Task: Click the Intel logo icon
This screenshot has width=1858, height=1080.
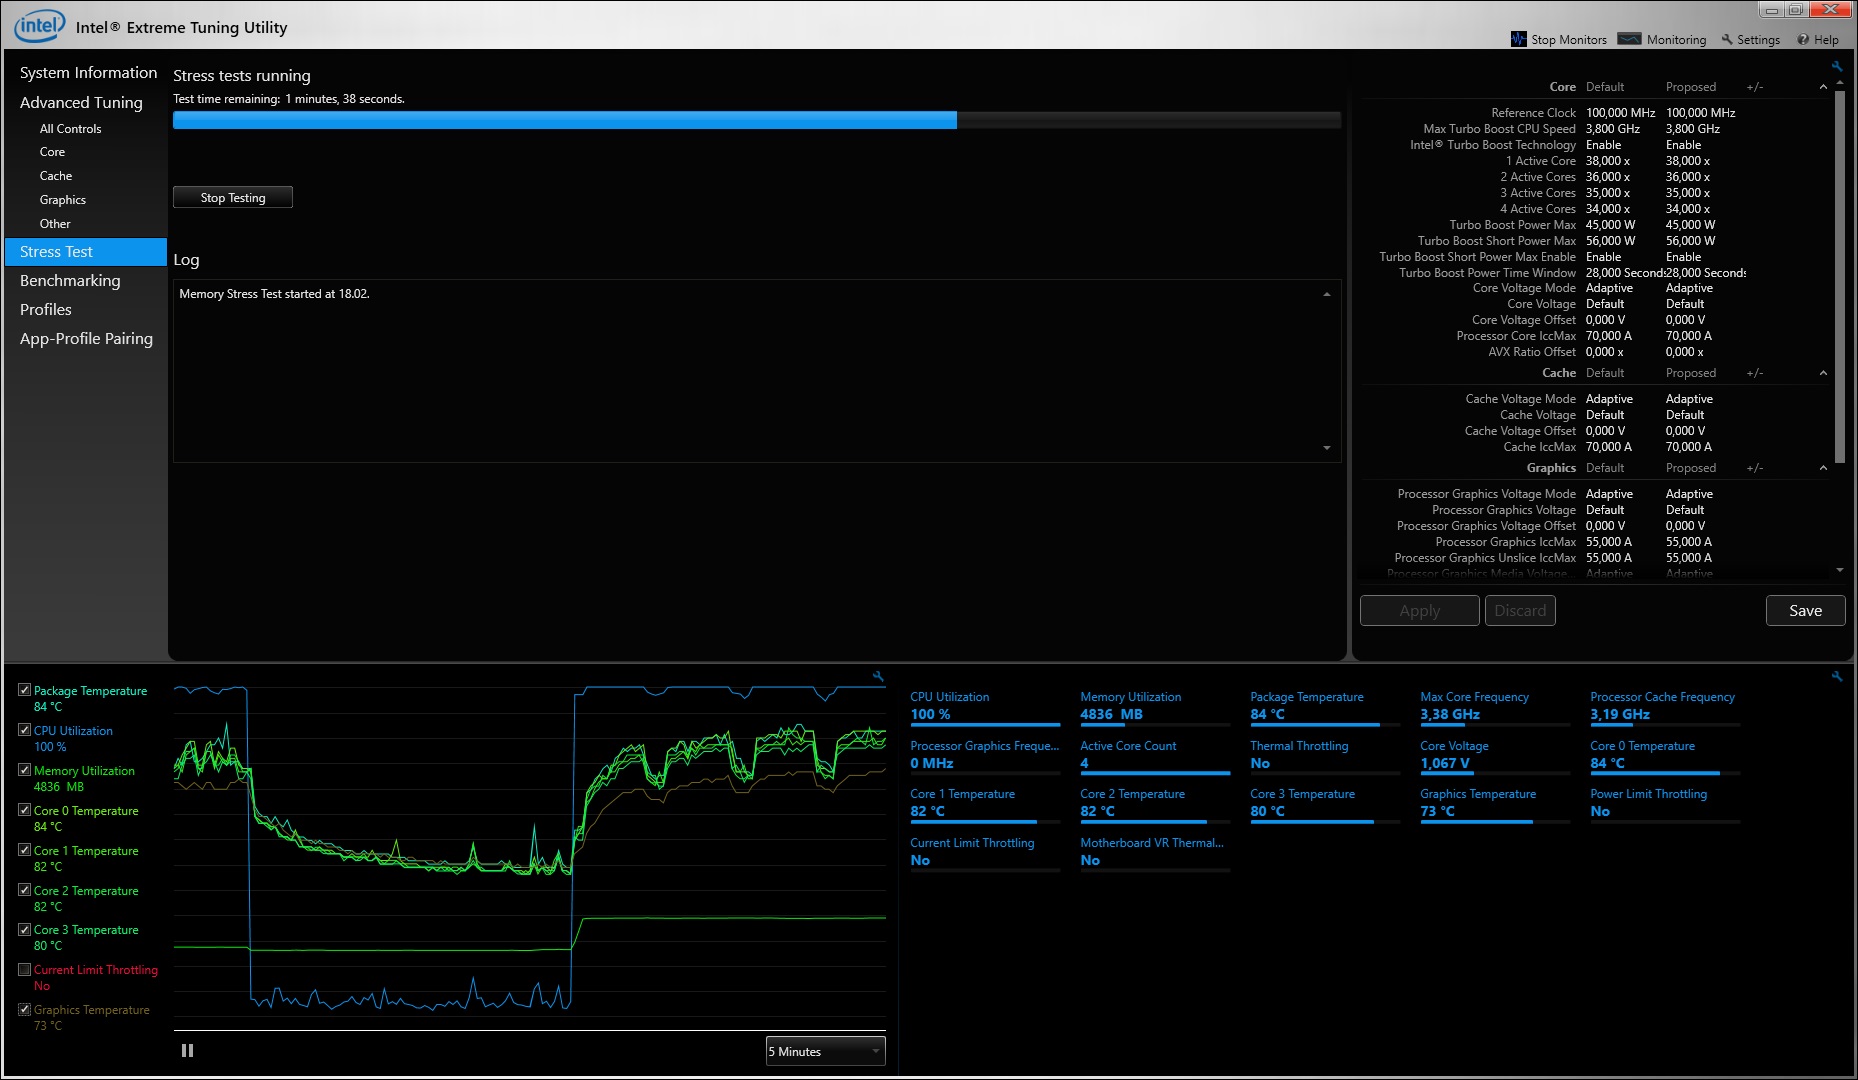Action: point(40,26)
